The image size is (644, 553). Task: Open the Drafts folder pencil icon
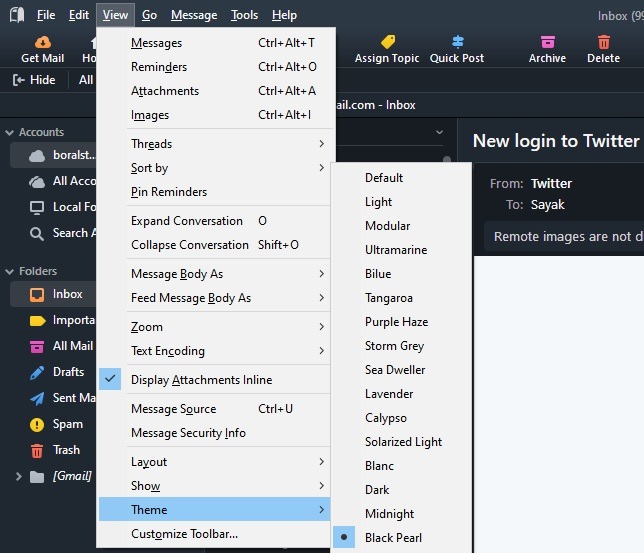click(x=37, y=372)
